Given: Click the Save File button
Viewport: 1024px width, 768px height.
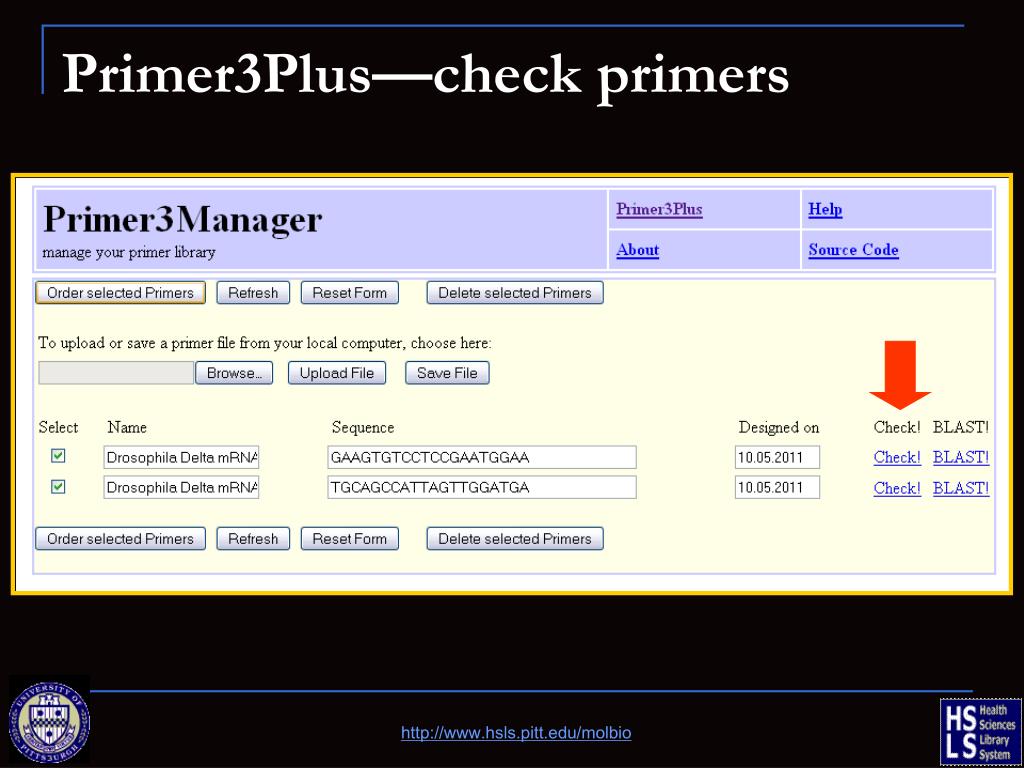Looking at the screenshot, I should click(x=447, y=373).
